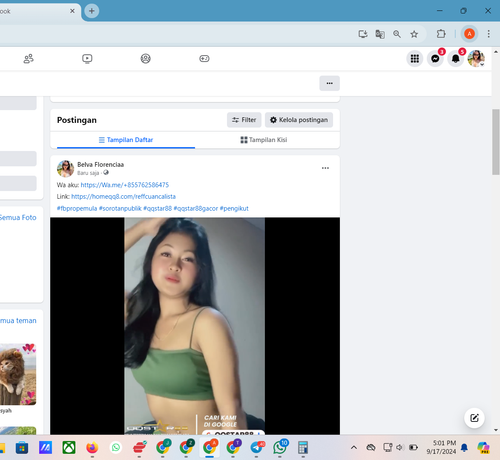Open the profile three-dot options button
Viewport: 500px width, 460px height.
329,83
